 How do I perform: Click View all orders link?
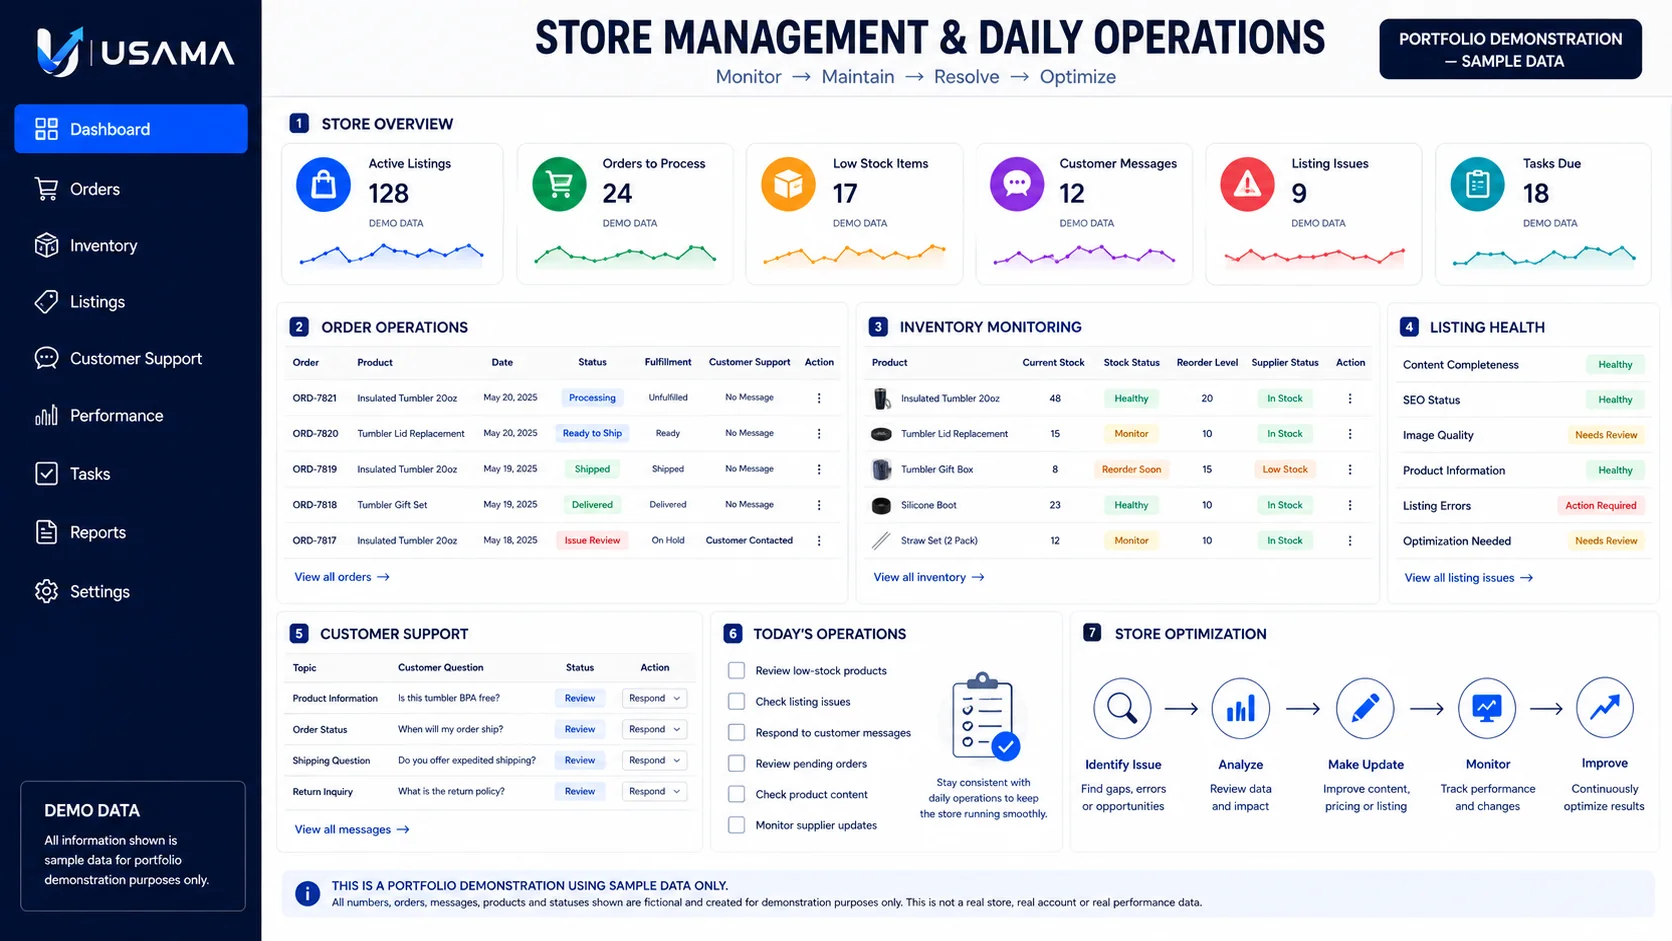click(342, 577)
